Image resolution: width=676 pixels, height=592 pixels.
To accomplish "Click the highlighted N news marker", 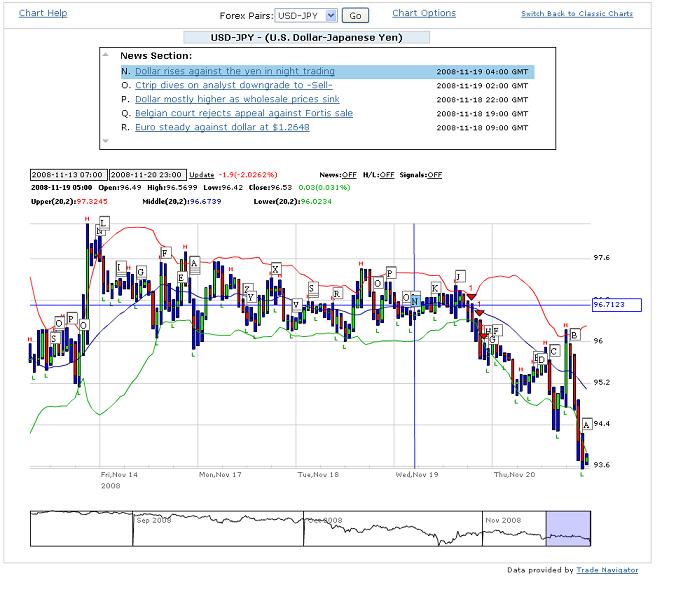I will (x=415, y=300).
